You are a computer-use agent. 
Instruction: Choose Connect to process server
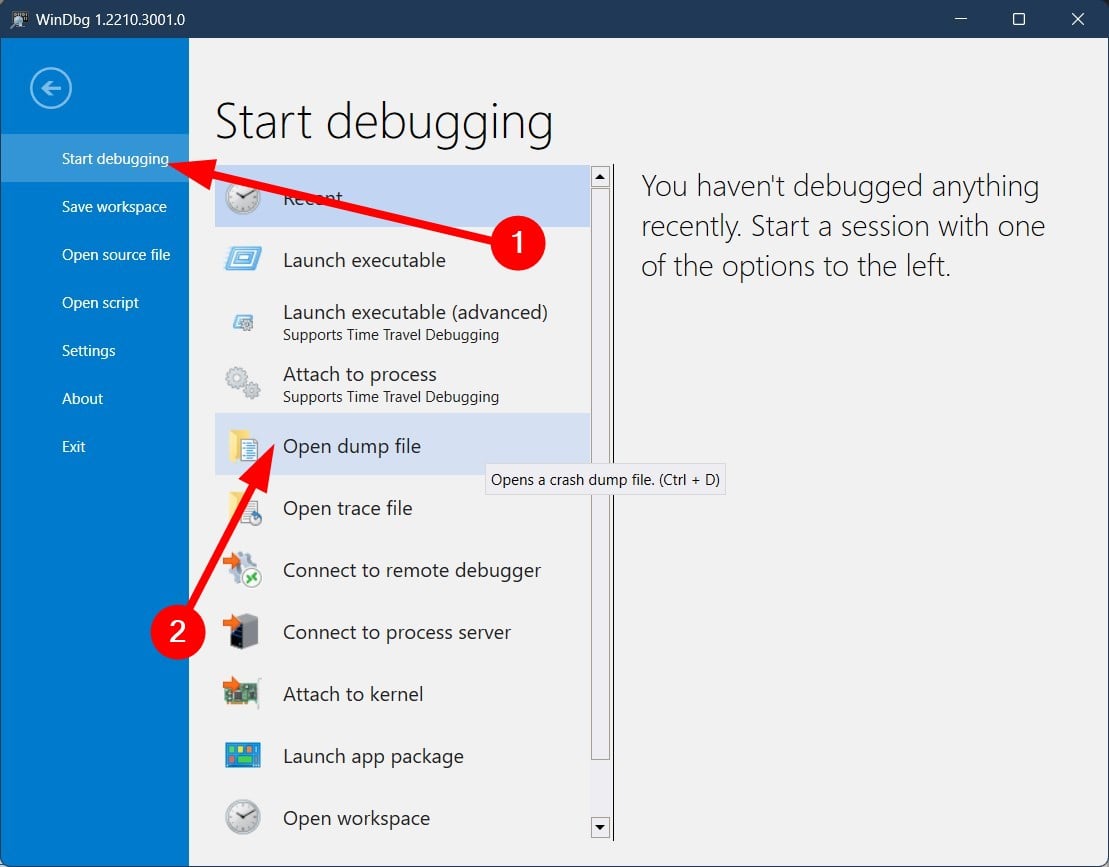click(x=402, y=632)
